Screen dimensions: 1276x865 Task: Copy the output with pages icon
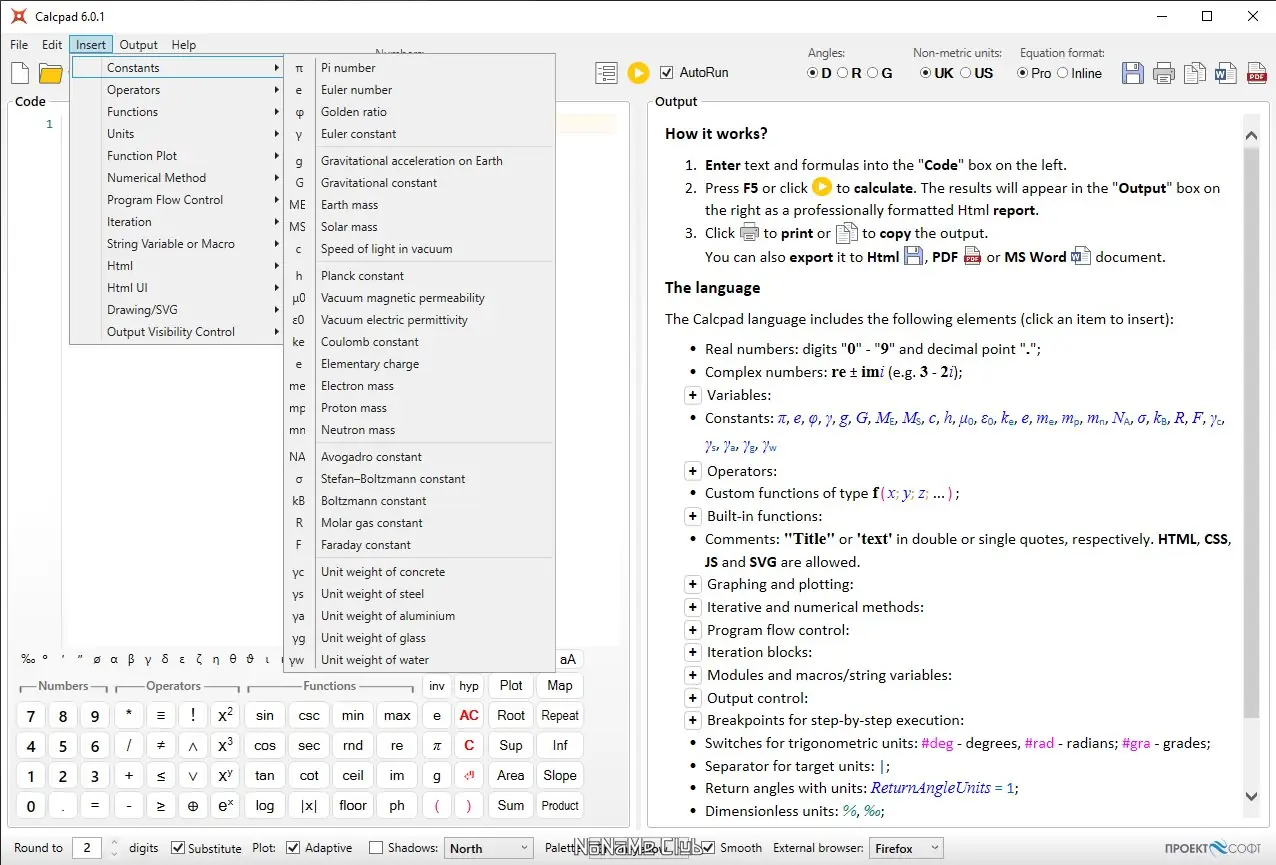click(x=1195, y=73)
